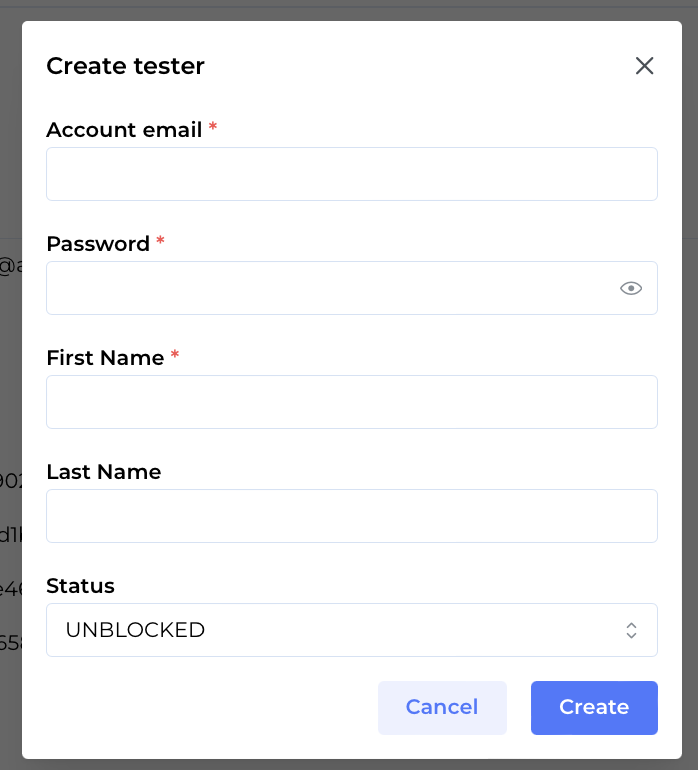The image size is (698, 770).
Task: Click the Create button
Action: pyautogui.click(x=594, y=708)
